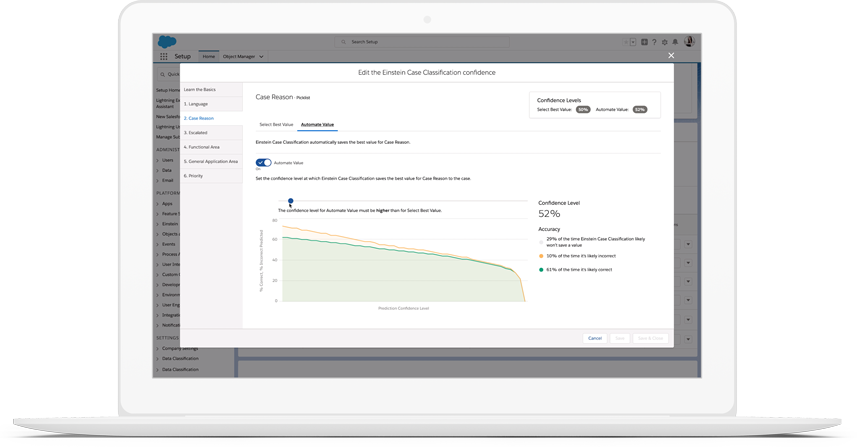This screenshot has height=447, width=857.
Task: Open the Object Manager tab
Action: click(x=239, y=56)
